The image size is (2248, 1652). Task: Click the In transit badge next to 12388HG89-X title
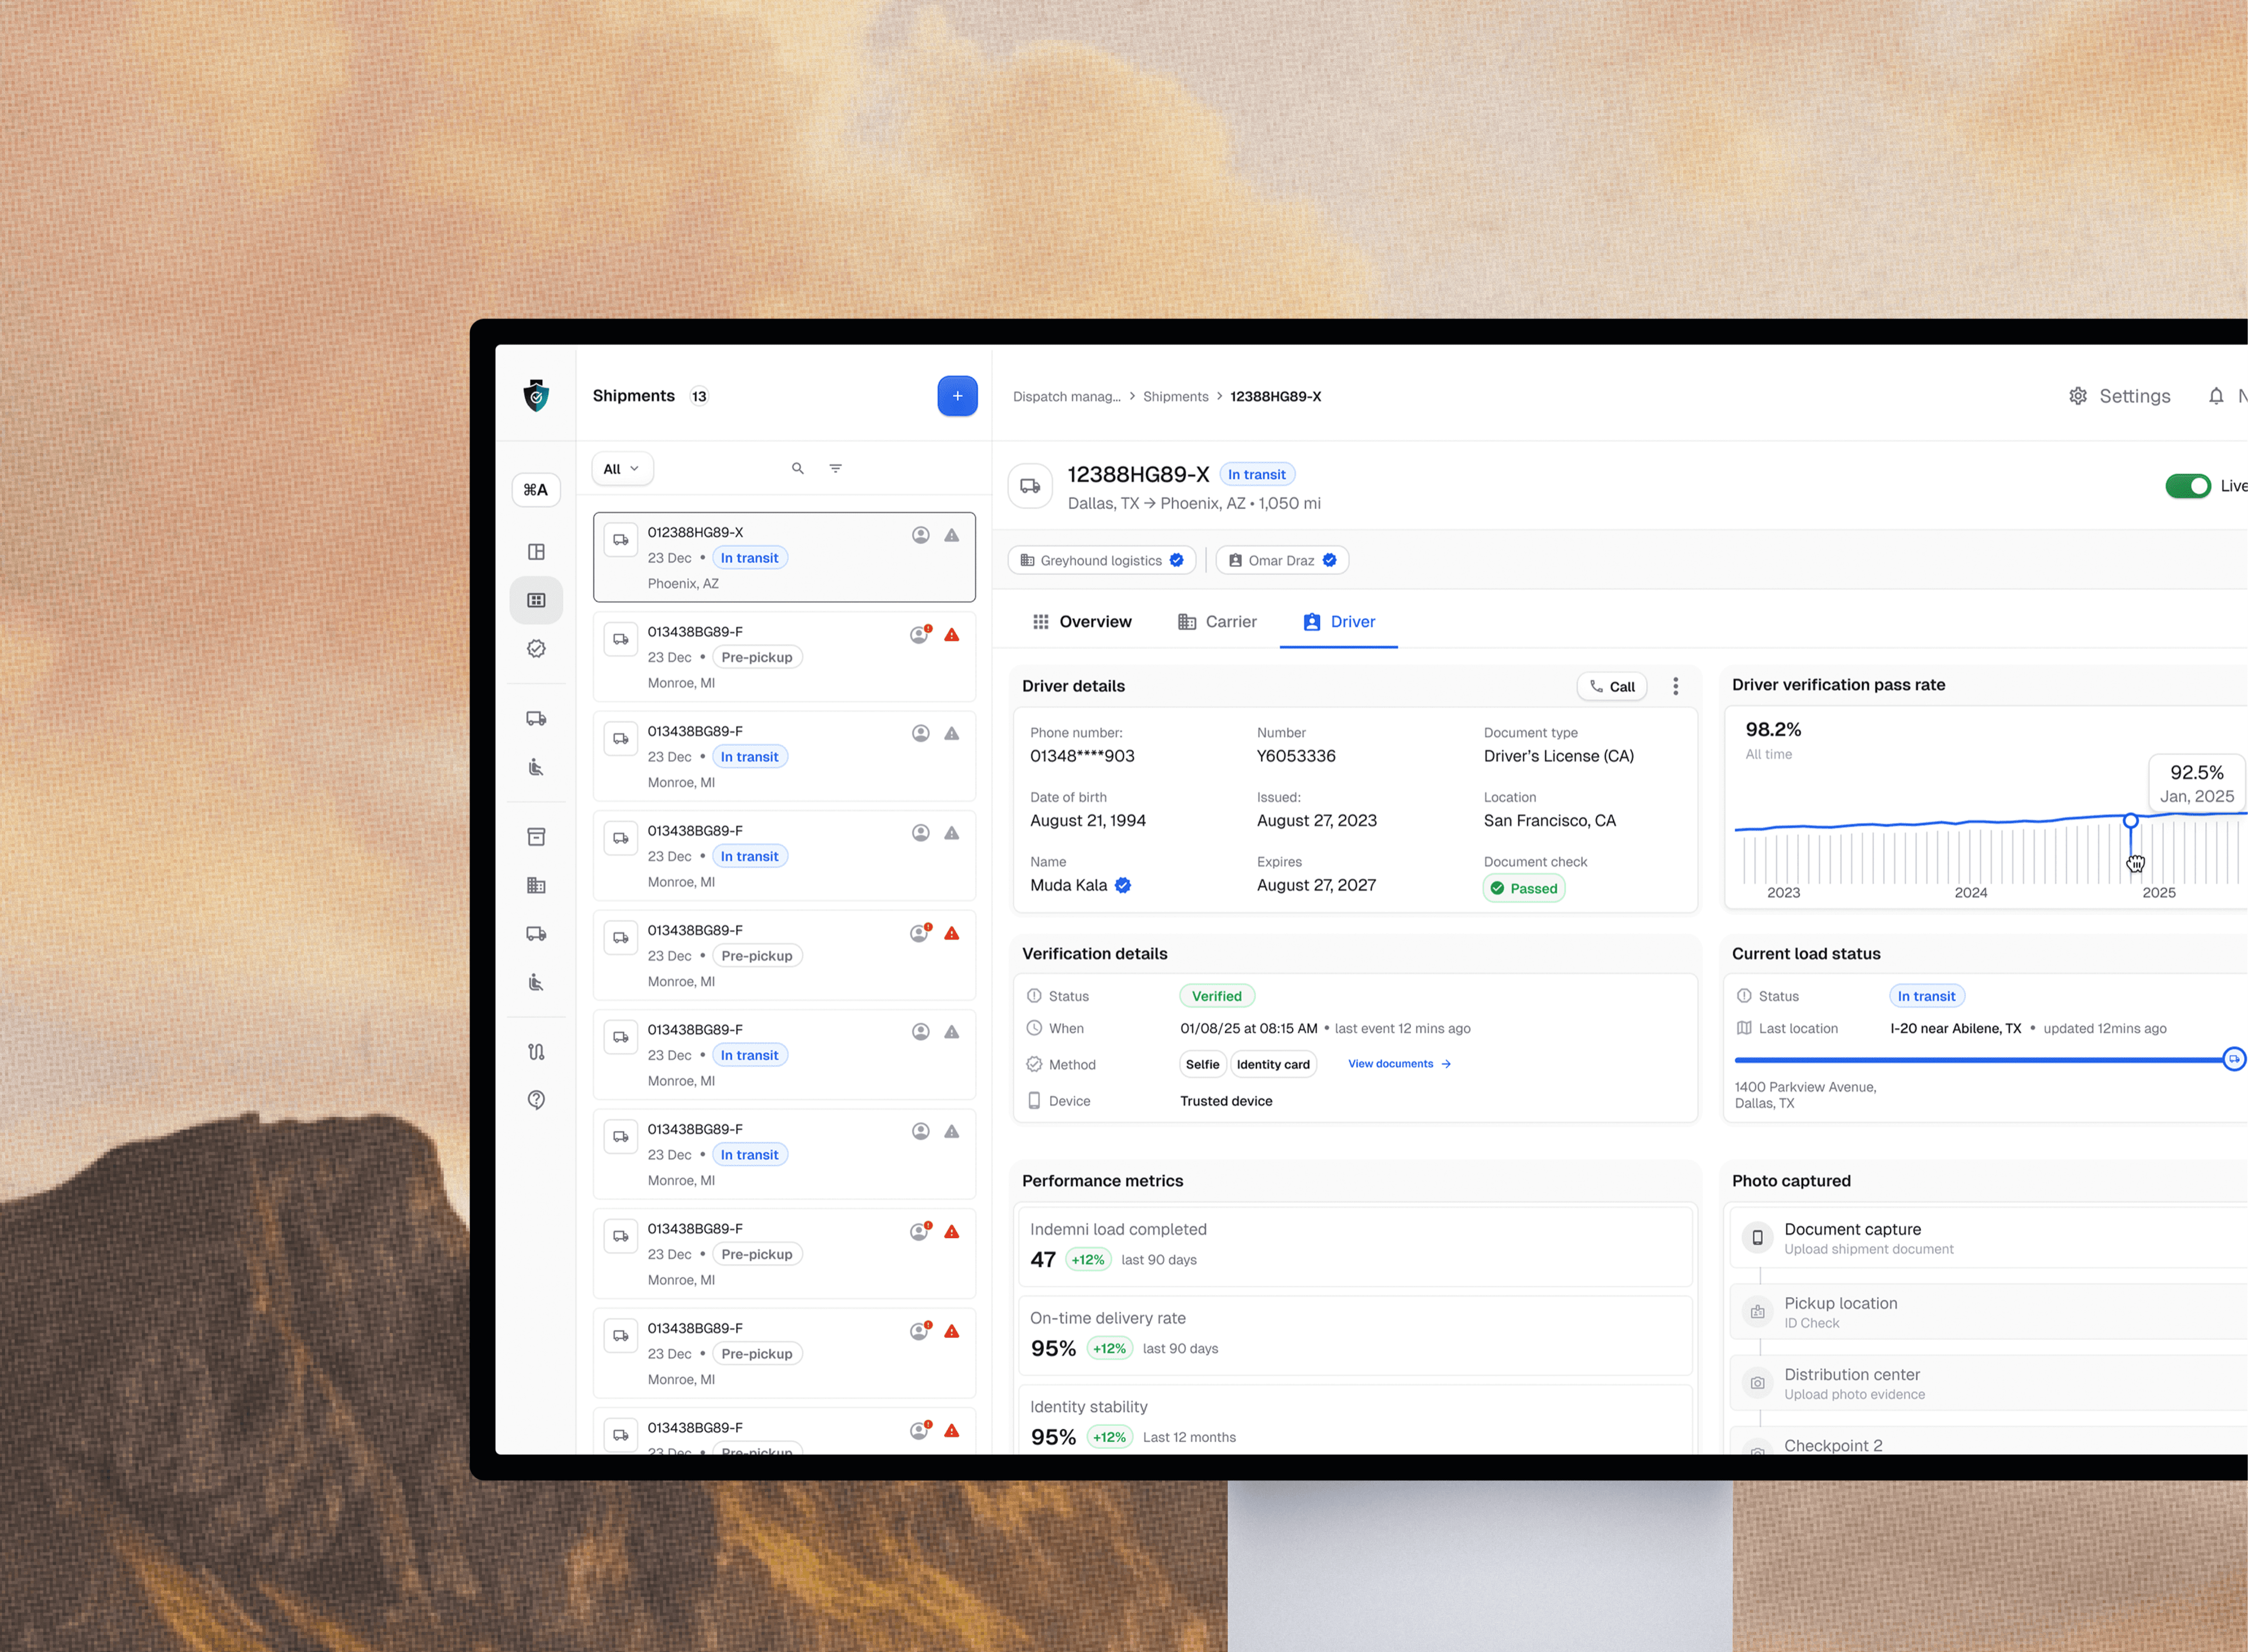tap(1257, 475)
